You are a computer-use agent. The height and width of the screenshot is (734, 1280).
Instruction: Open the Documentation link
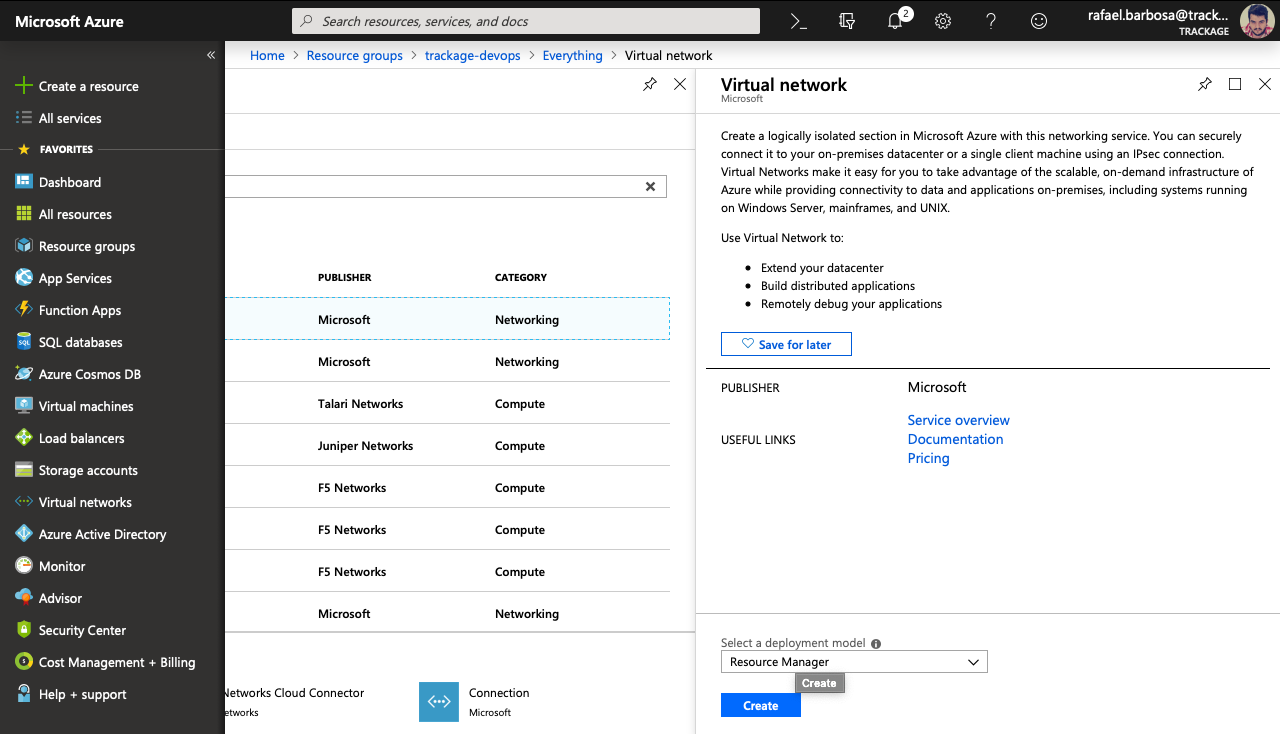[x=956, y=439]
